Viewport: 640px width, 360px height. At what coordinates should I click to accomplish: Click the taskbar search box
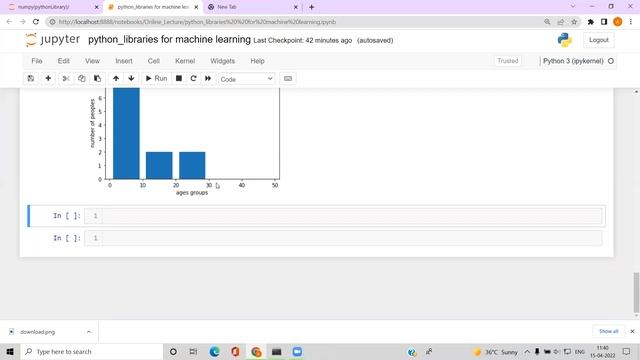coord(92,351)
